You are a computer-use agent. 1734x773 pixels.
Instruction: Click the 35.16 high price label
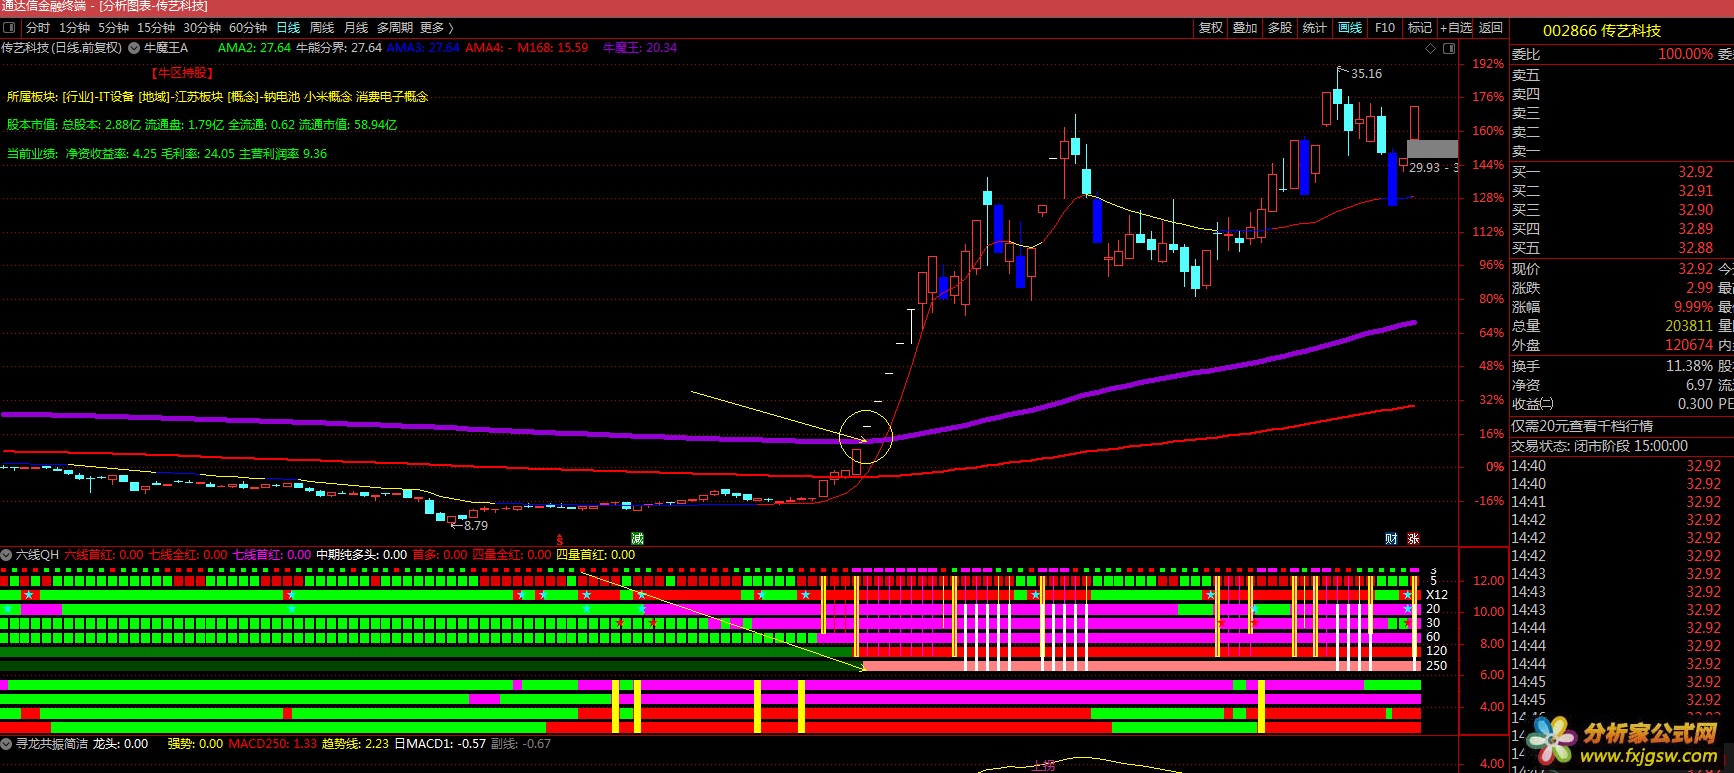click(1366, 73)
